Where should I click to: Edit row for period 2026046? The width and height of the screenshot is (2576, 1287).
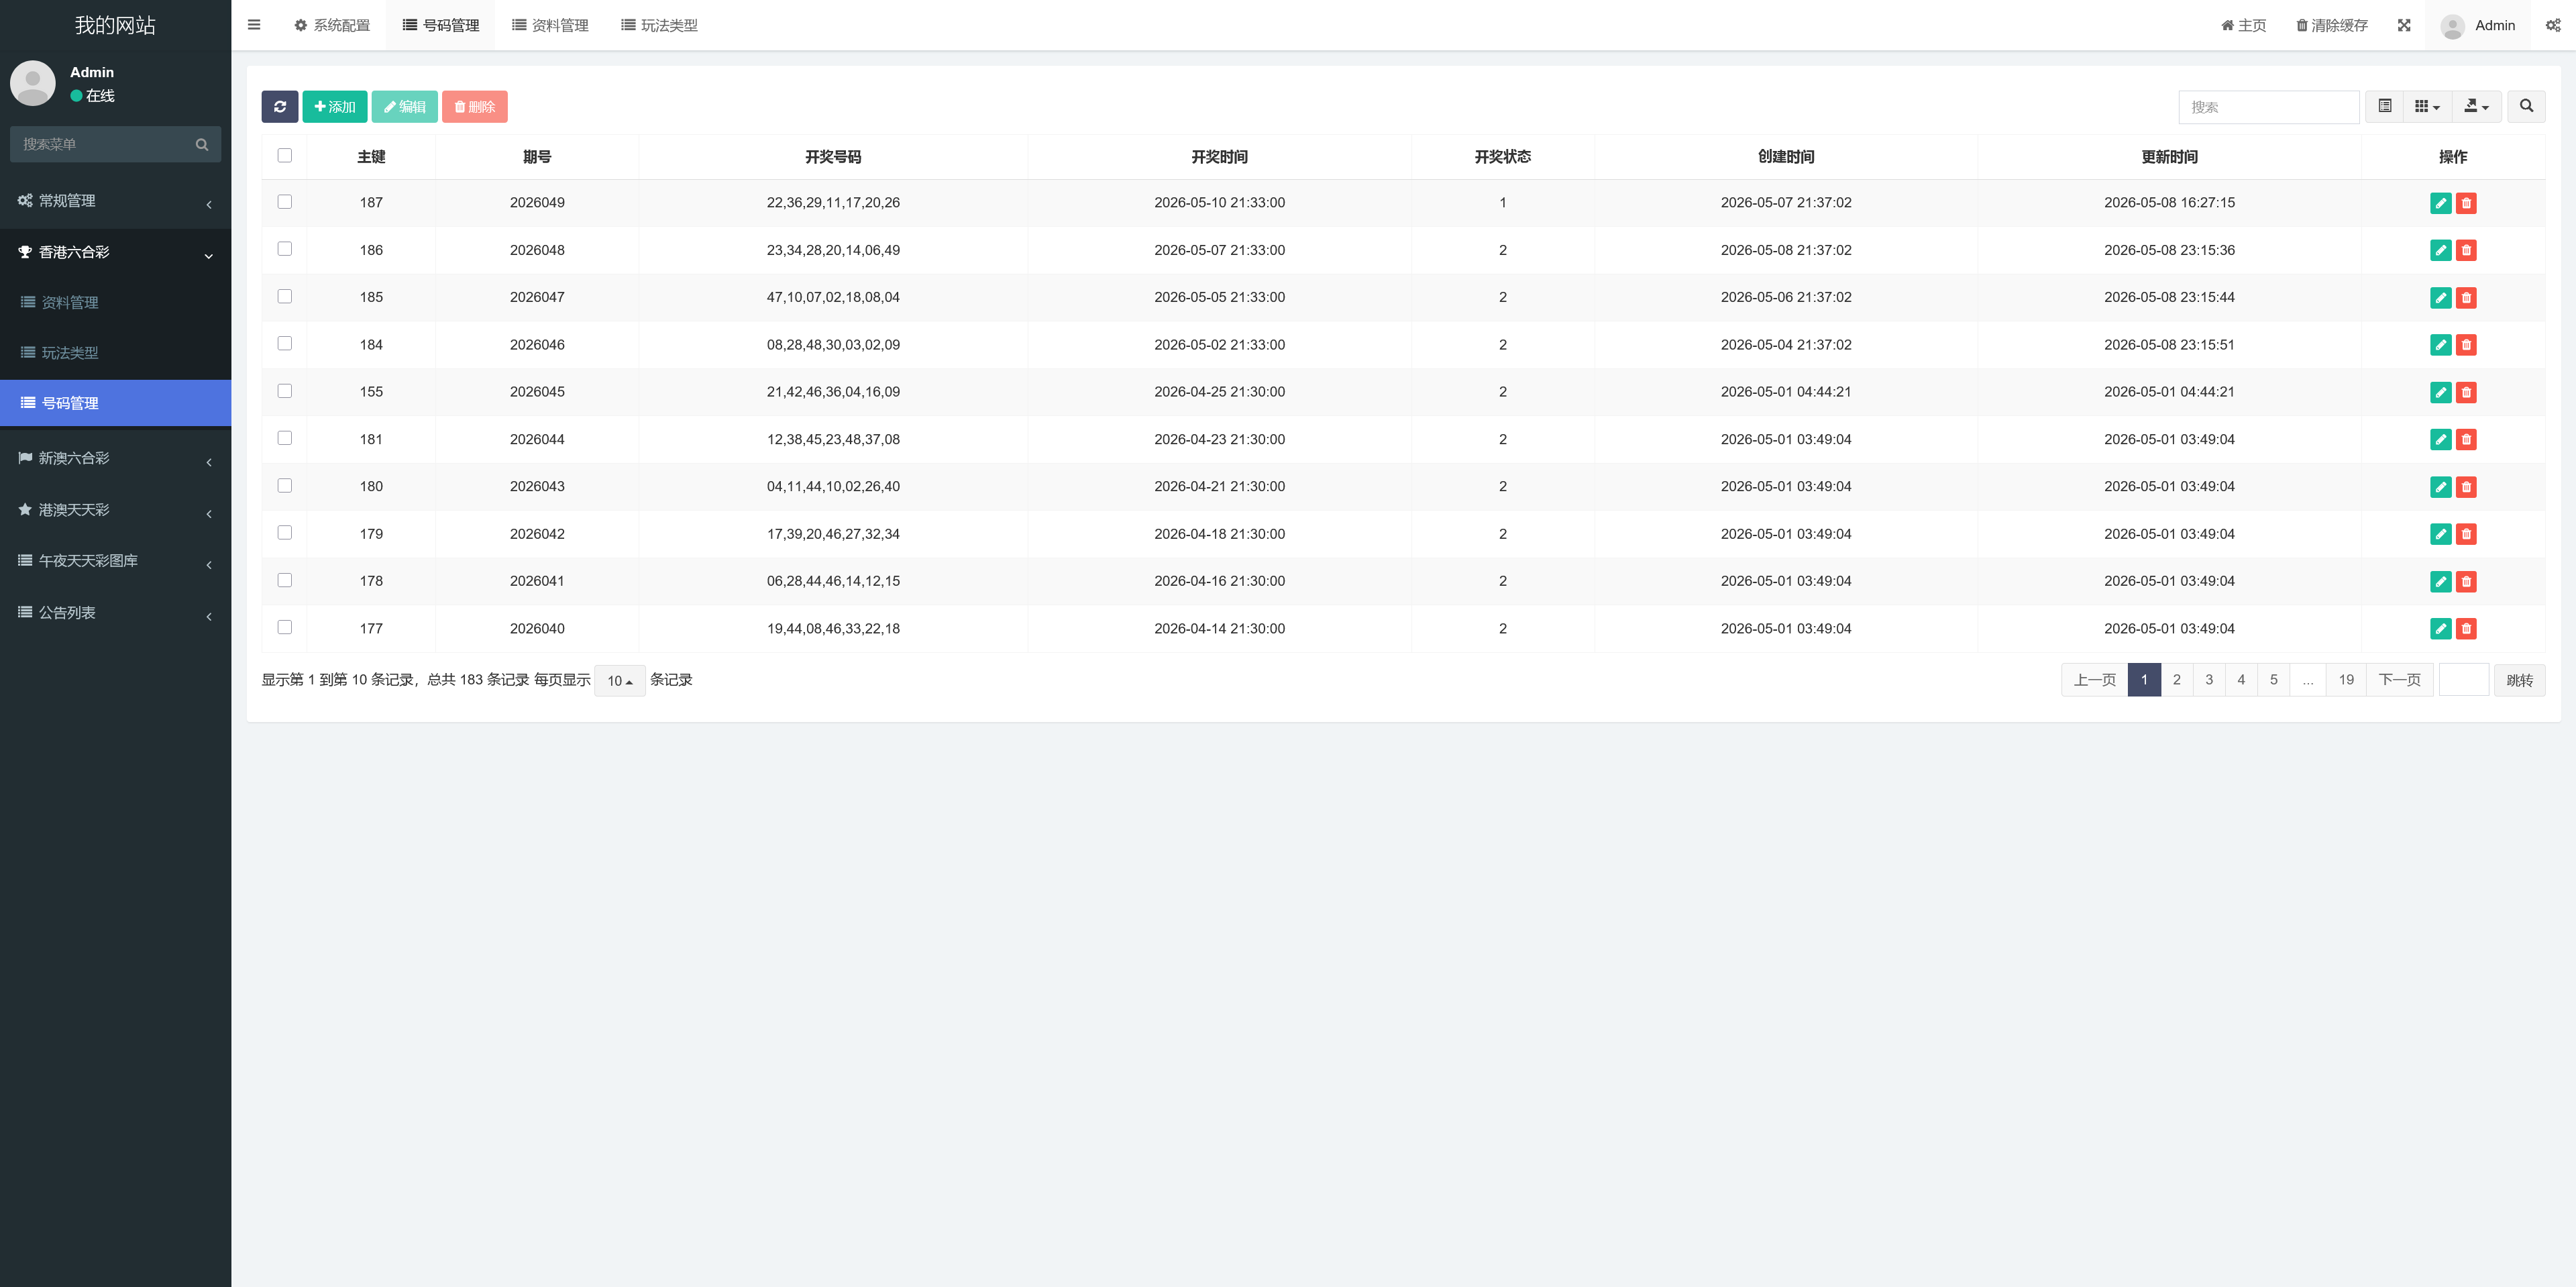click(x=2441, y=345)
